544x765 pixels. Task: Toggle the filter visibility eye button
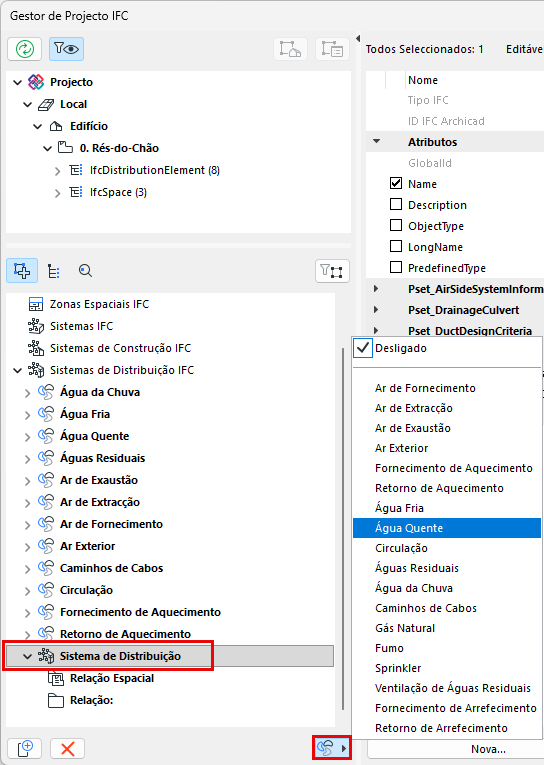click(66, 49)
